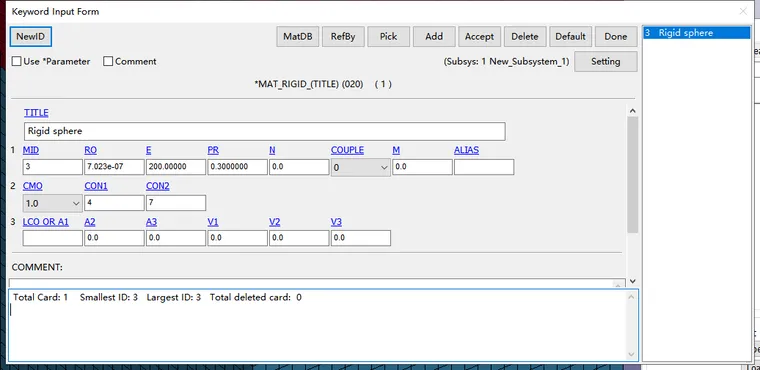Click the form scroll-up arrow
The height and width of the screenshot is (370, 760).
(x=633, y=111)
